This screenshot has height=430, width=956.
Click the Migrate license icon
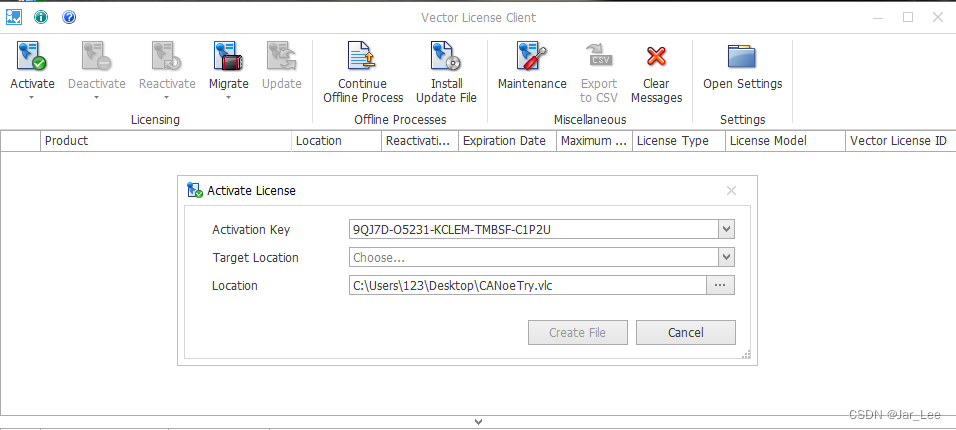pyautogui.click(x=229, y=56)
